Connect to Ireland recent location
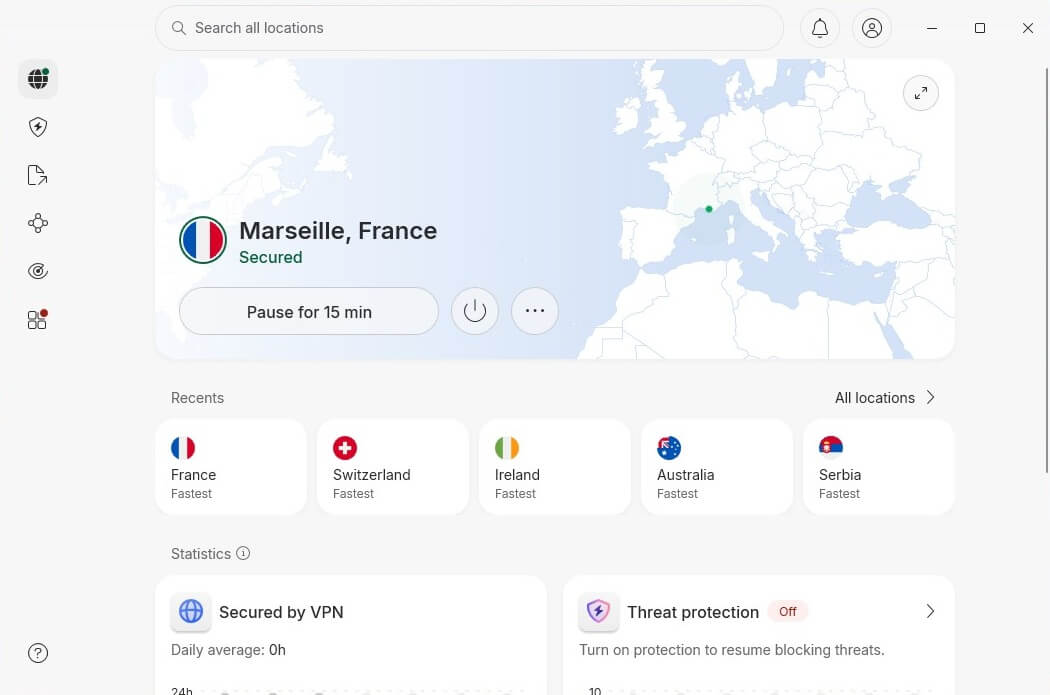Screen dimensions: 1050x695 (x=554, y=467)
